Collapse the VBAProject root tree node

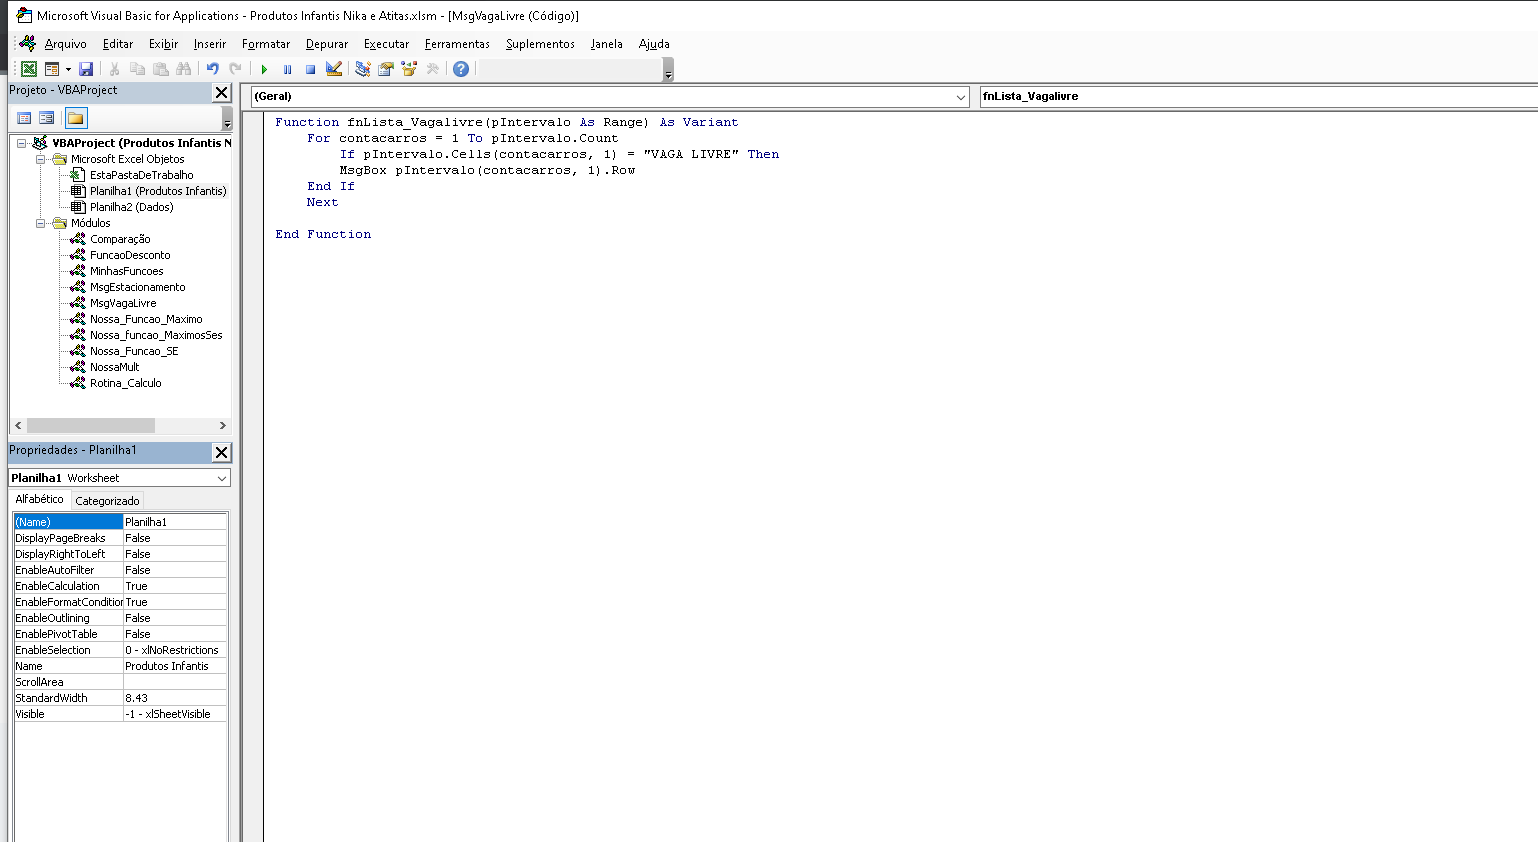click(21, 143)
